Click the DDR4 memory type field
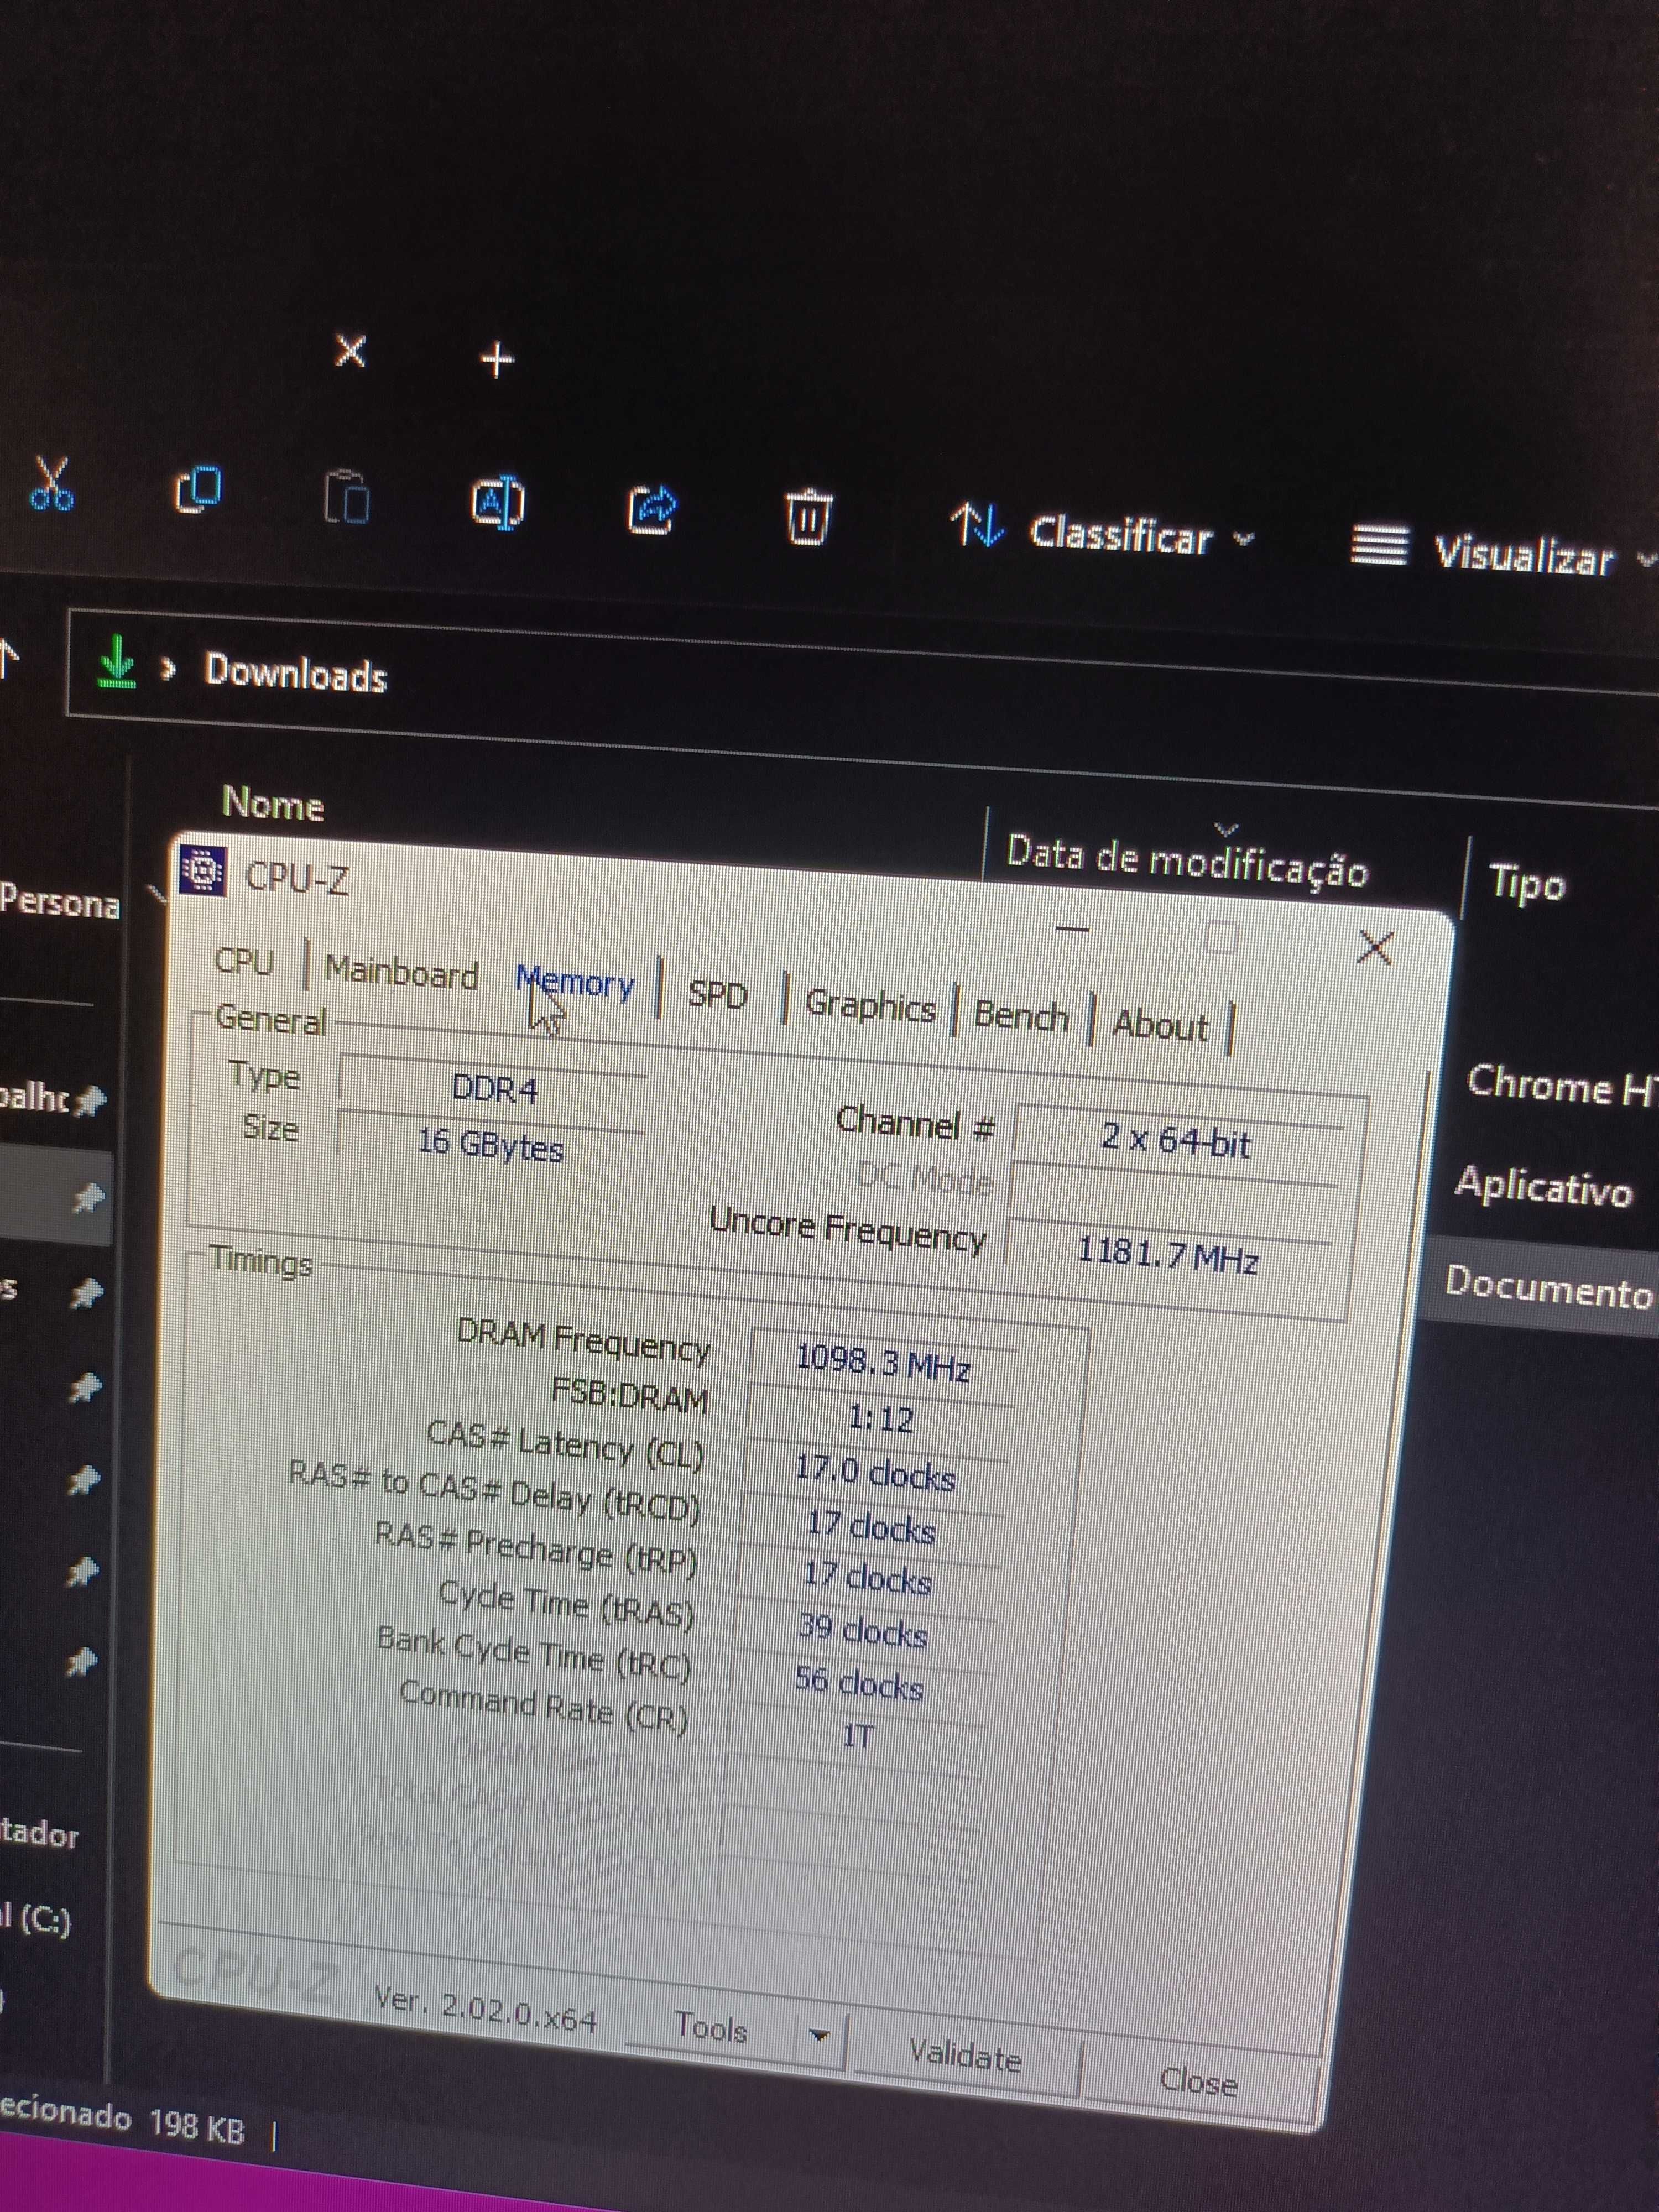Screen dimensions: 1659x2212 point(494,1087)
